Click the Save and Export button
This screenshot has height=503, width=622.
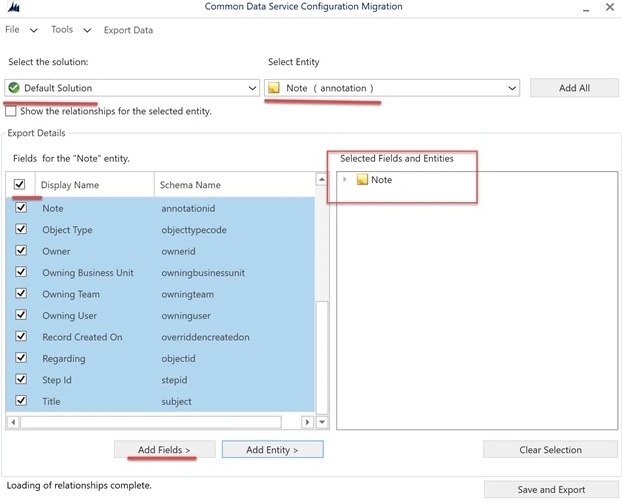tap(551, 490)
